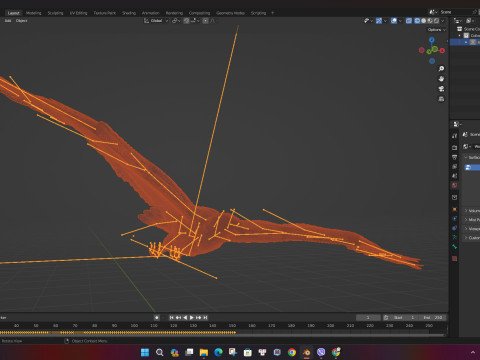Open the Object properties tab

point(454,209)
